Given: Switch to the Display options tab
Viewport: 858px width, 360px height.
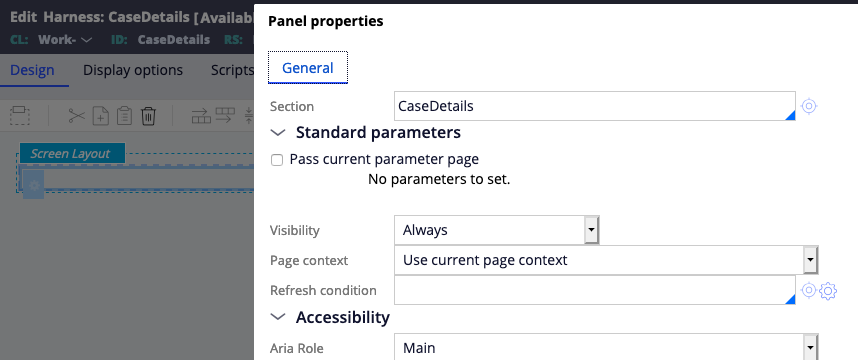Looking at the screenshot, I should [133, 70].
